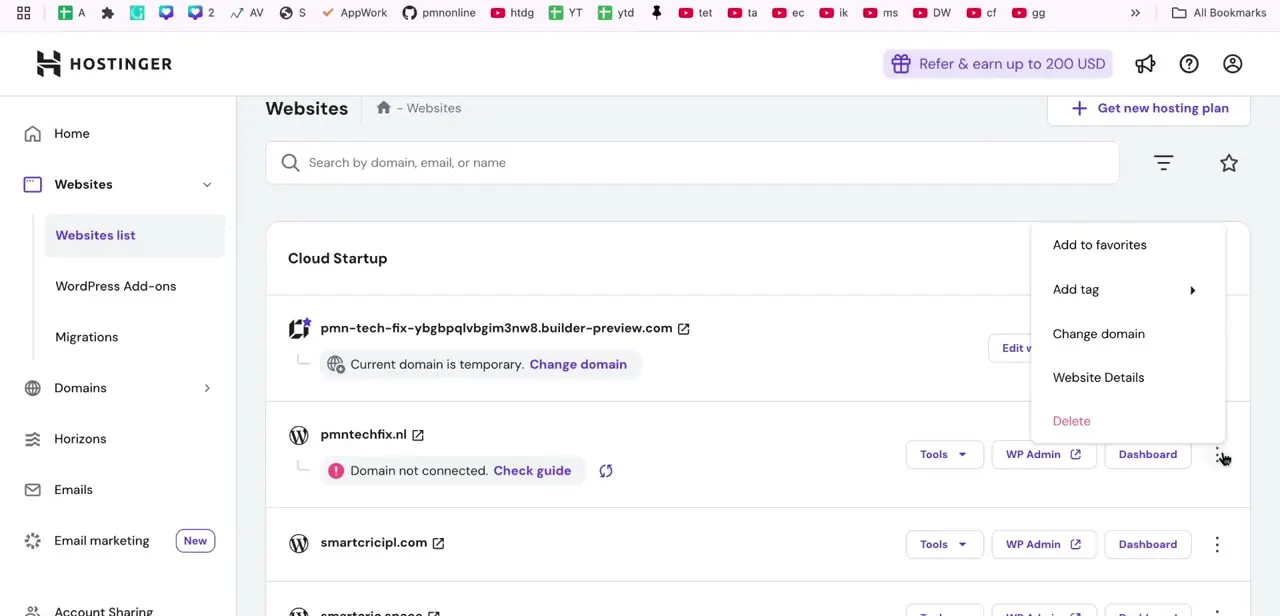
Task: Open Tools dropdown for pmntechfix.nl
Action: tap(944, 455)
